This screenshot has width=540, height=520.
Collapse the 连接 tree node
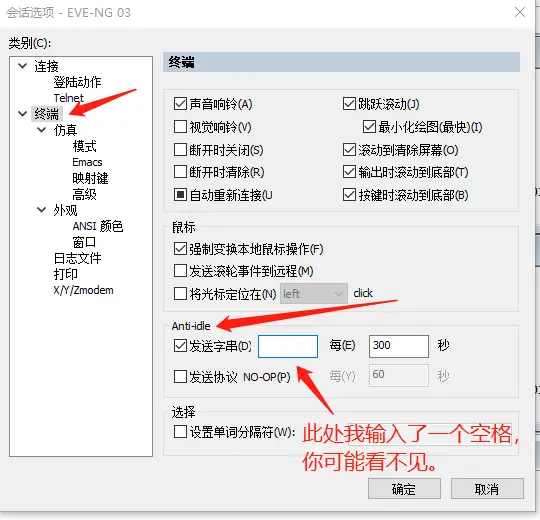pyautogui.click(x=22, y=65)
